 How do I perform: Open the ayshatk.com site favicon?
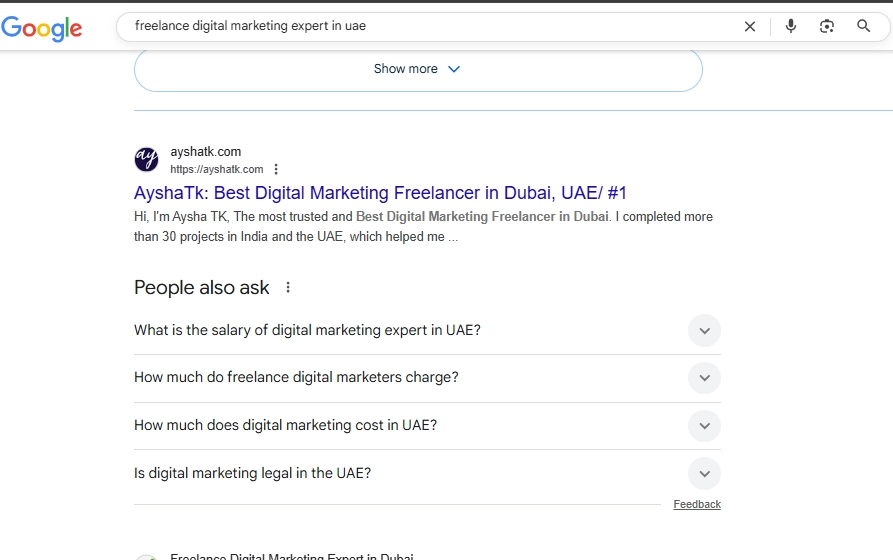[x=146, y=159]
